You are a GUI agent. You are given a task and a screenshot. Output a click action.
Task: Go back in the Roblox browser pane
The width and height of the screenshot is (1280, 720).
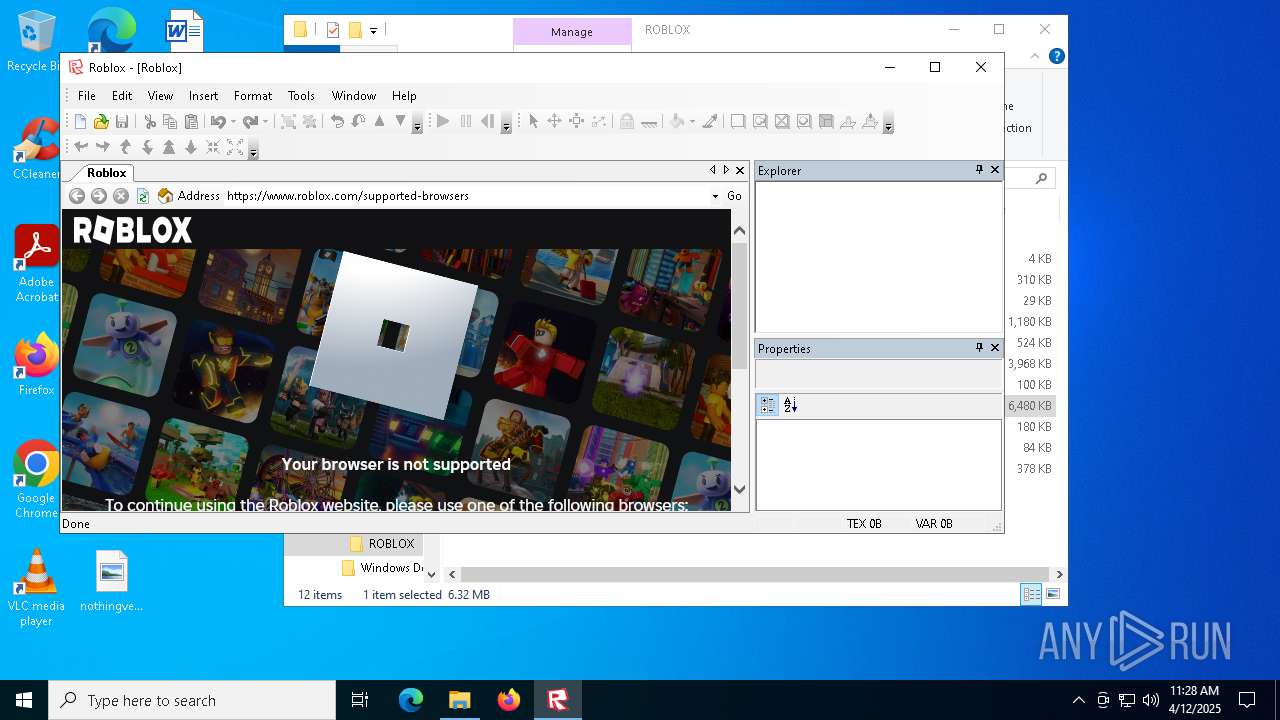(x=77, y=196)
